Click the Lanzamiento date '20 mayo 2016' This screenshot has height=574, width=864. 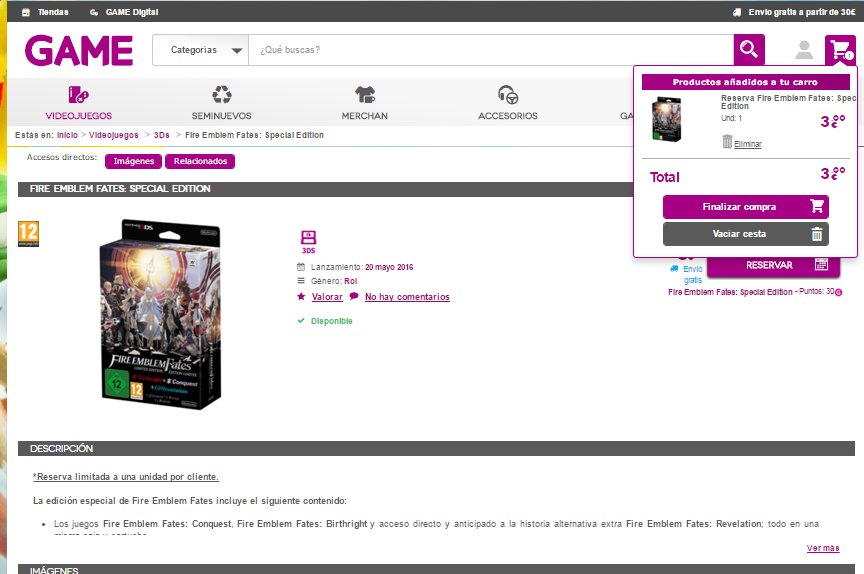coord(389,267)
